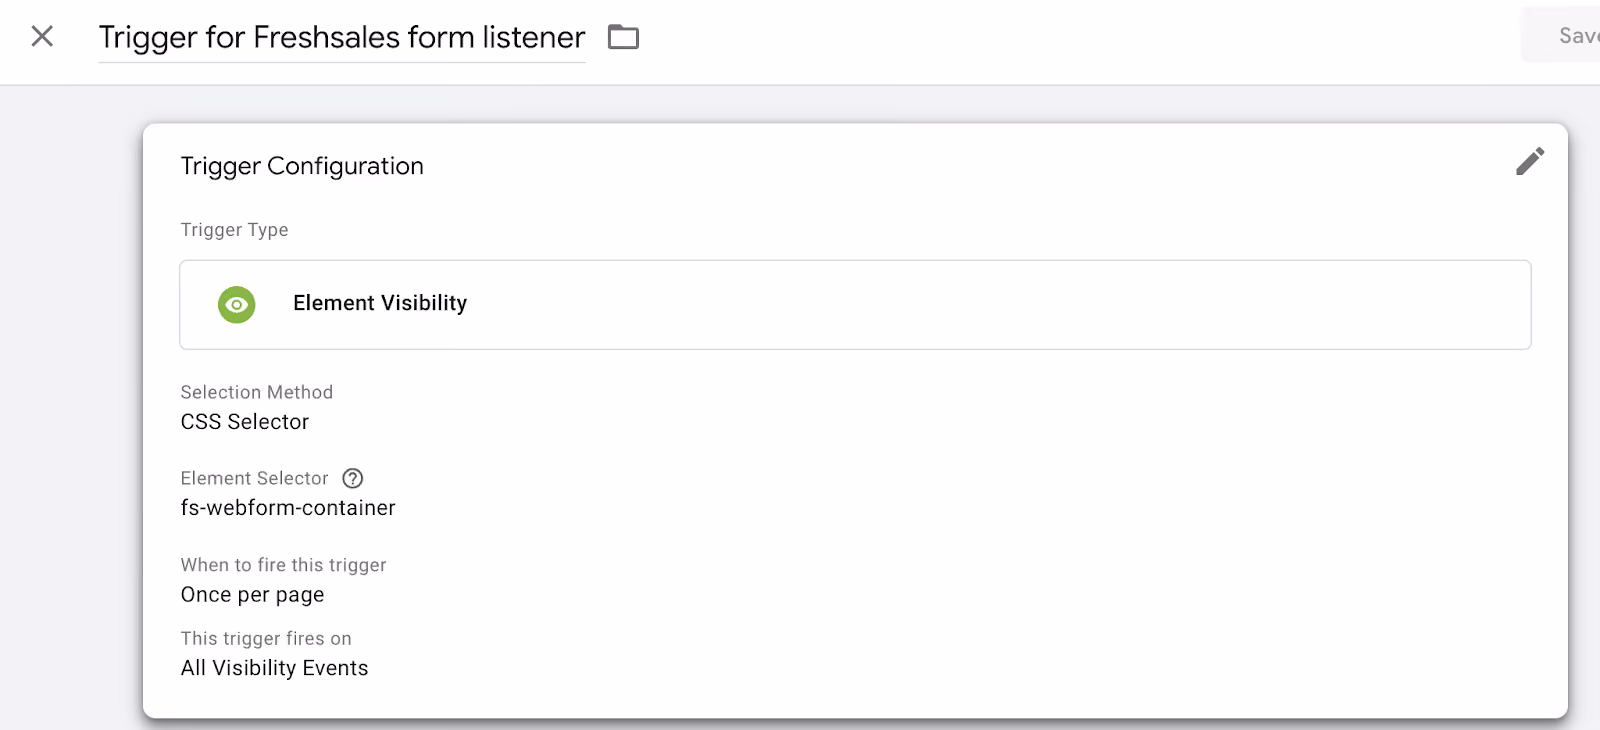This screenshot has height=730, width=1600.
Task: Click the Selection Method label
Action: coord(257,392)
